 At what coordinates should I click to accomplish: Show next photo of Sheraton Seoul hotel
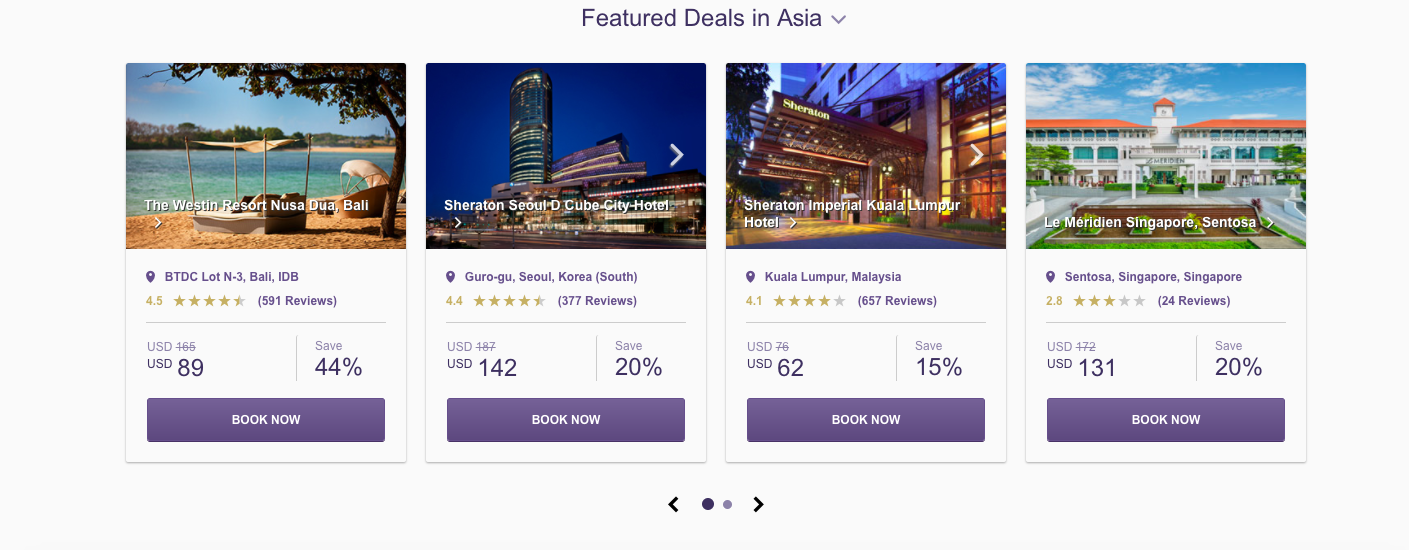pyautogui.click(x=677, y=154)
